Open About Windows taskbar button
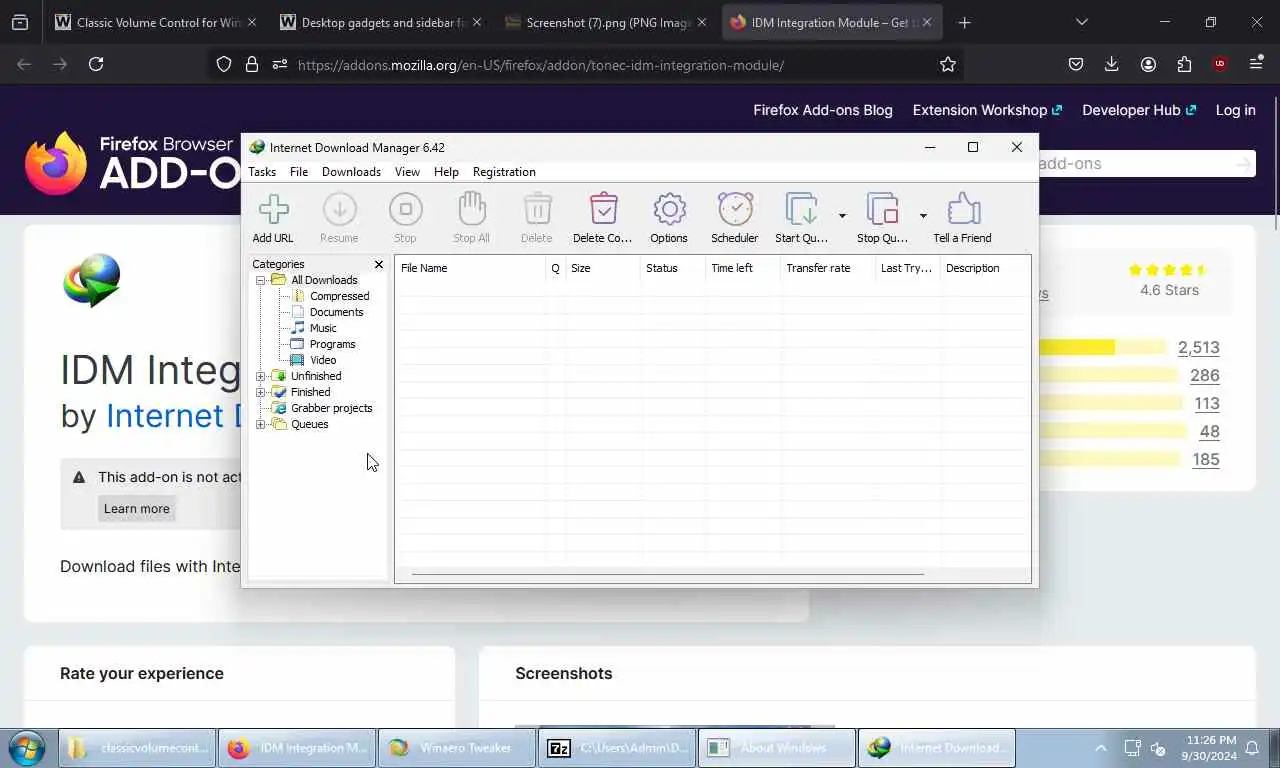This screenshot has height=768, width=1280. pos(776,748)
